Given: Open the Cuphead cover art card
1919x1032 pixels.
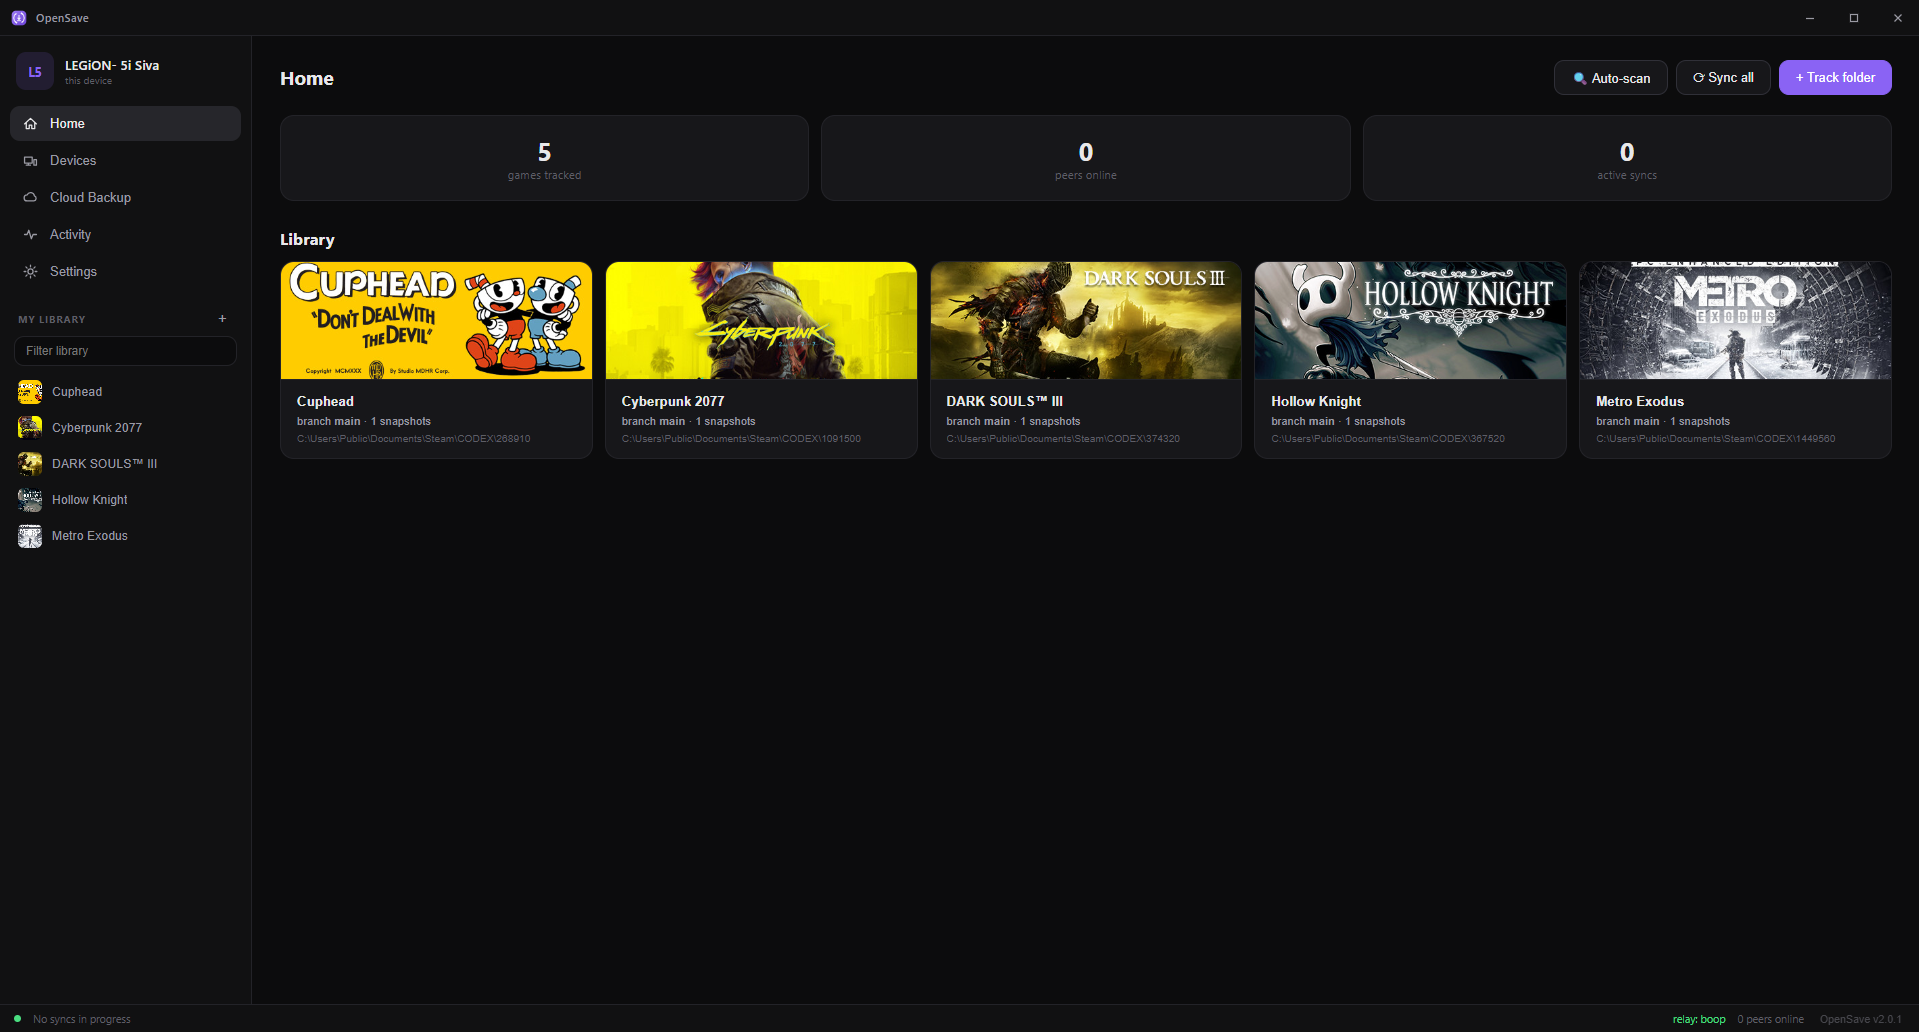Looking at the screenshot, I should click(436, 320).
